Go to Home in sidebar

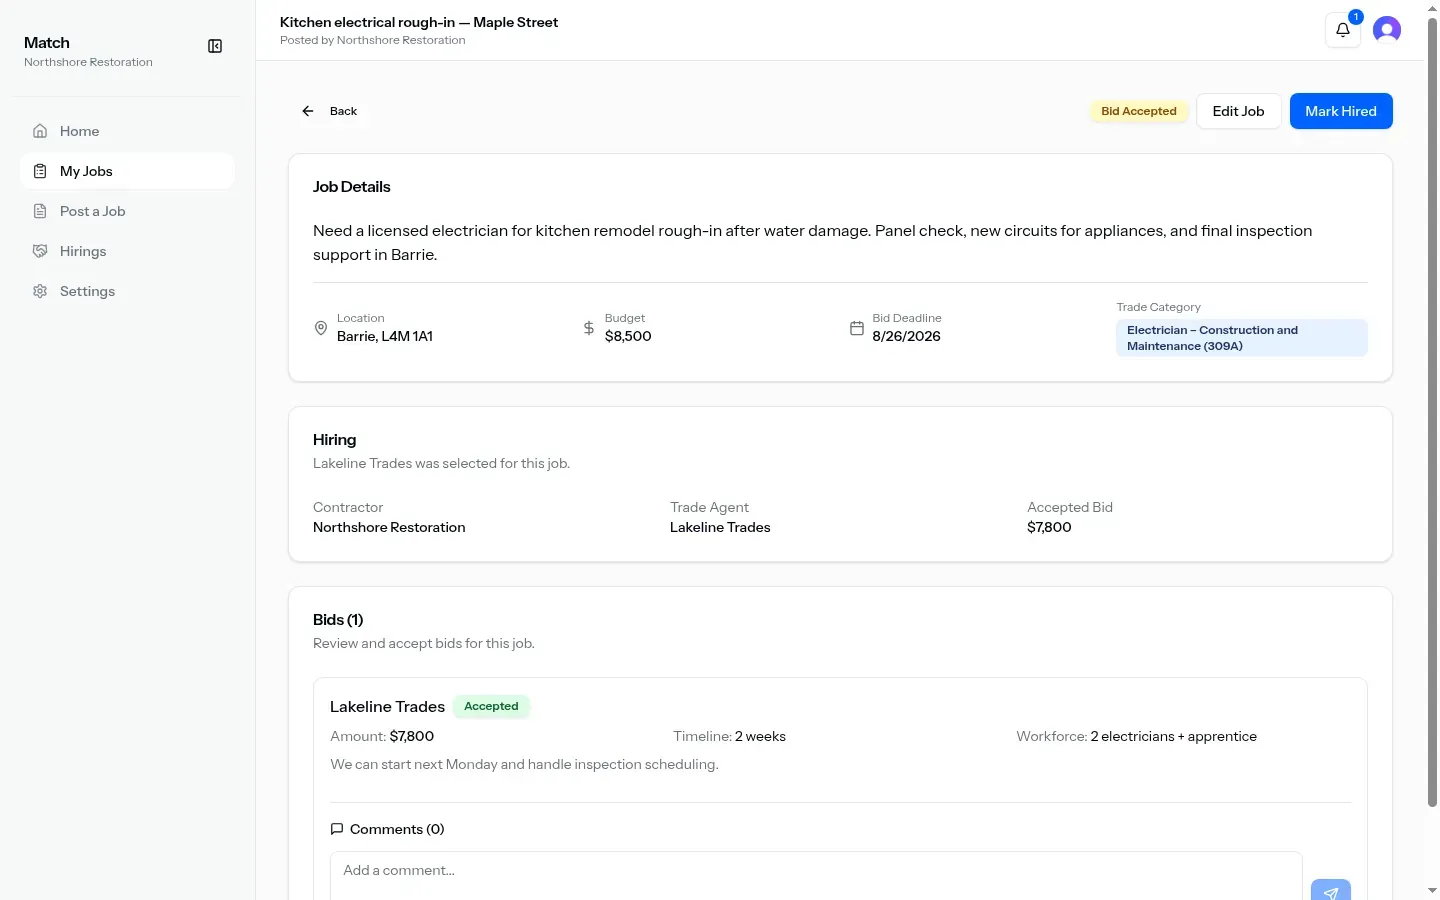(127, 131)
